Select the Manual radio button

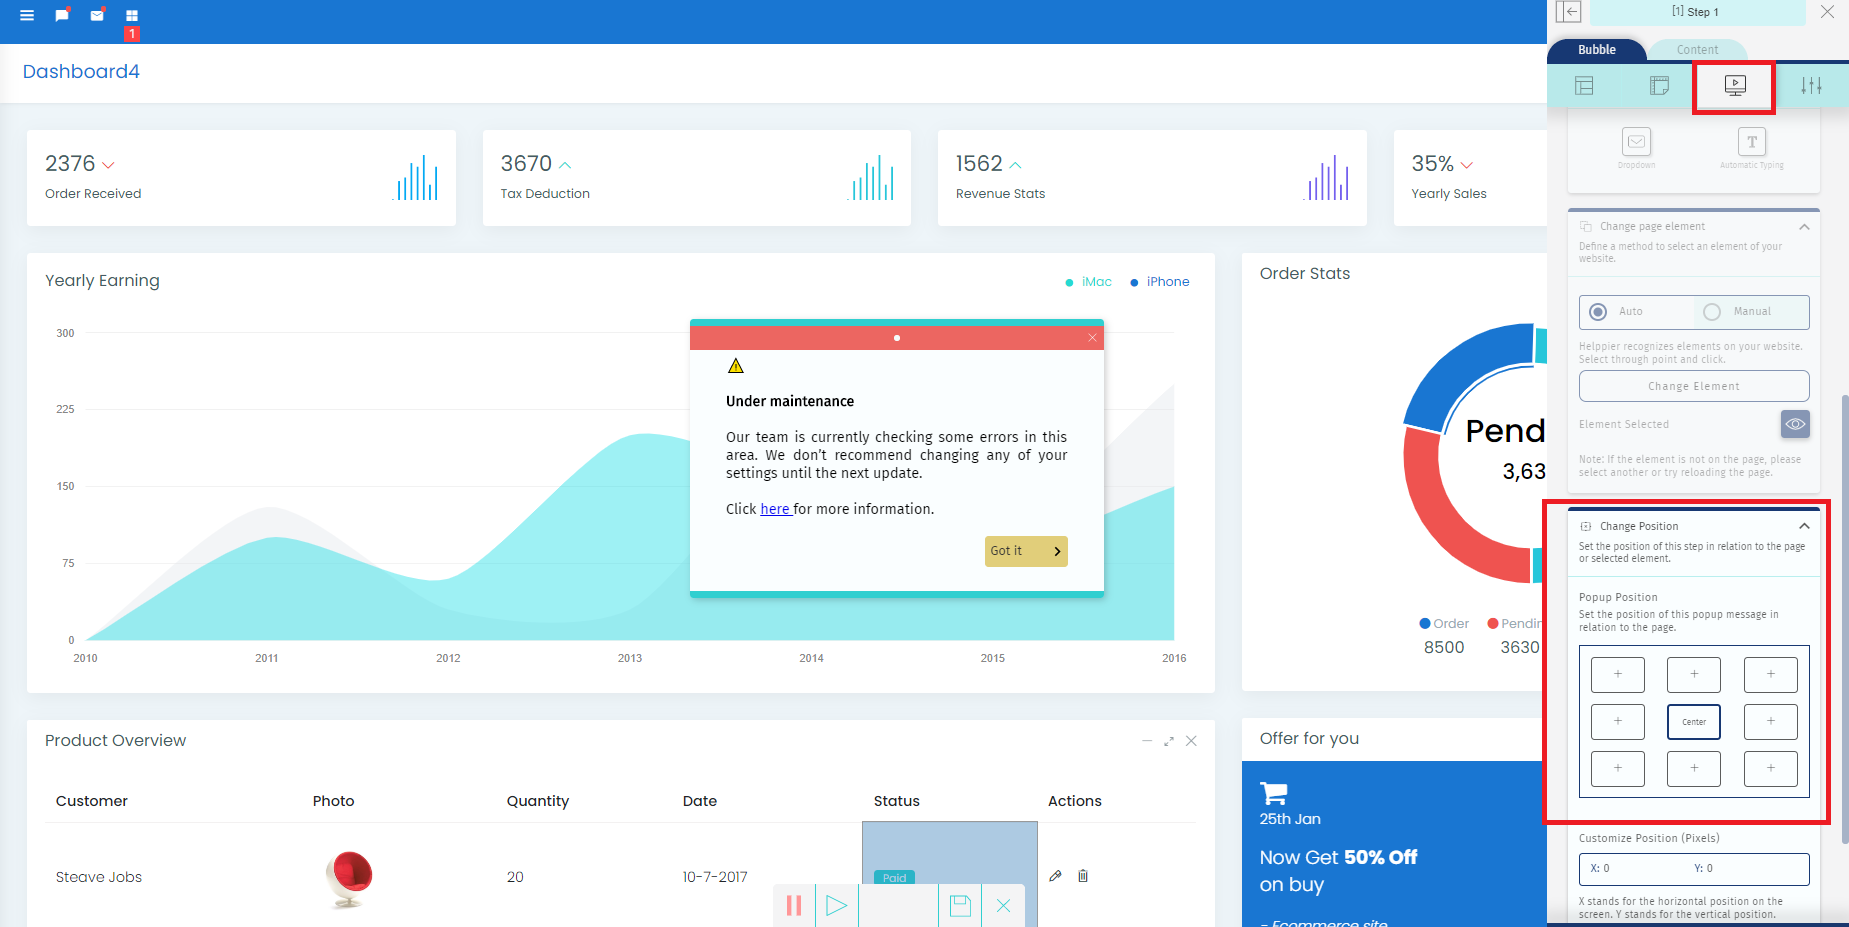[x=1712, y=312]
